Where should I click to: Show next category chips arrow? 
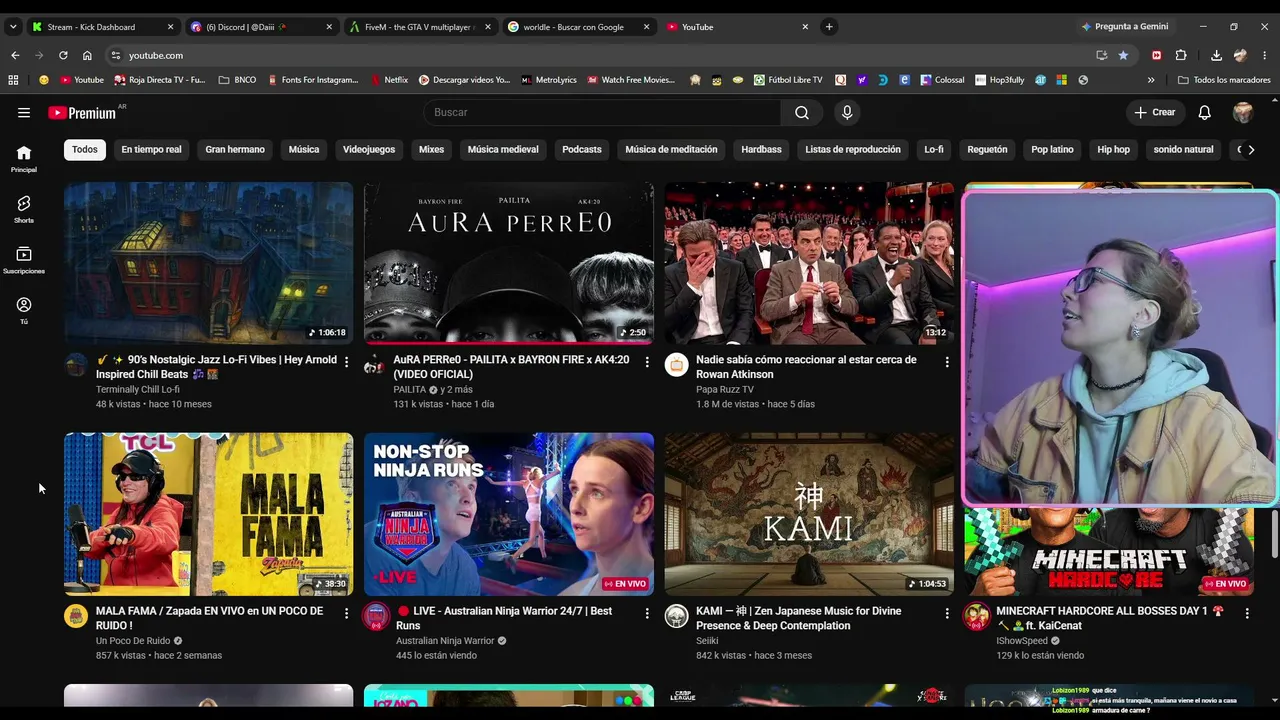1250,150
